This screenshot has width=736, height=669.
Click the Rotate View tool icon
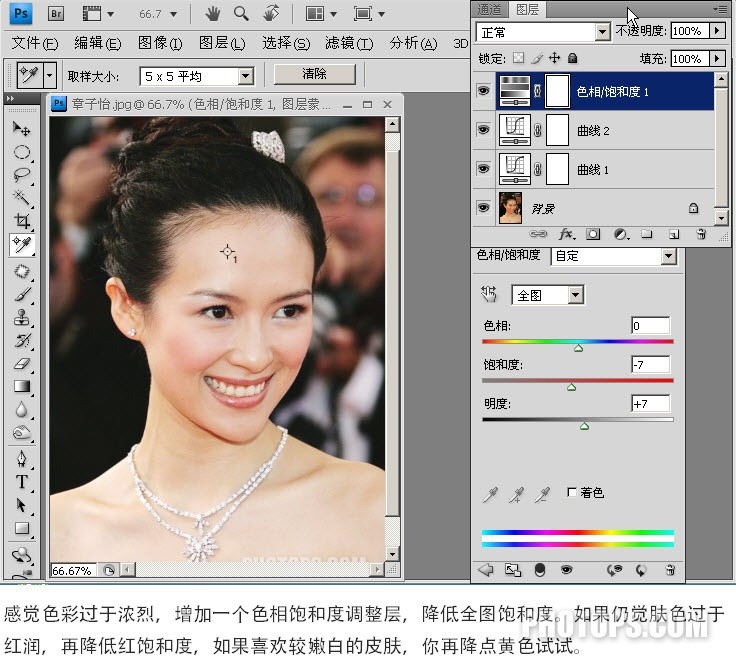coord(271,13)
